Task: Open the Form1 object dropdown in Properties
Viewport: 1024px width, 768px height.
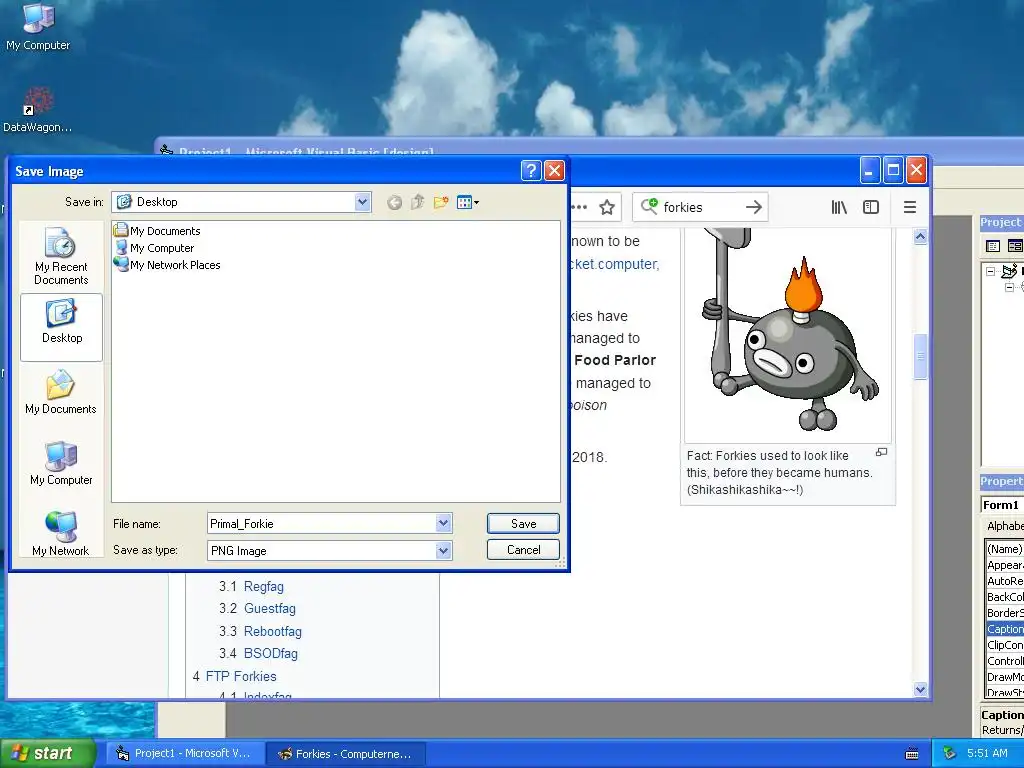Action: coord(1002,505)
